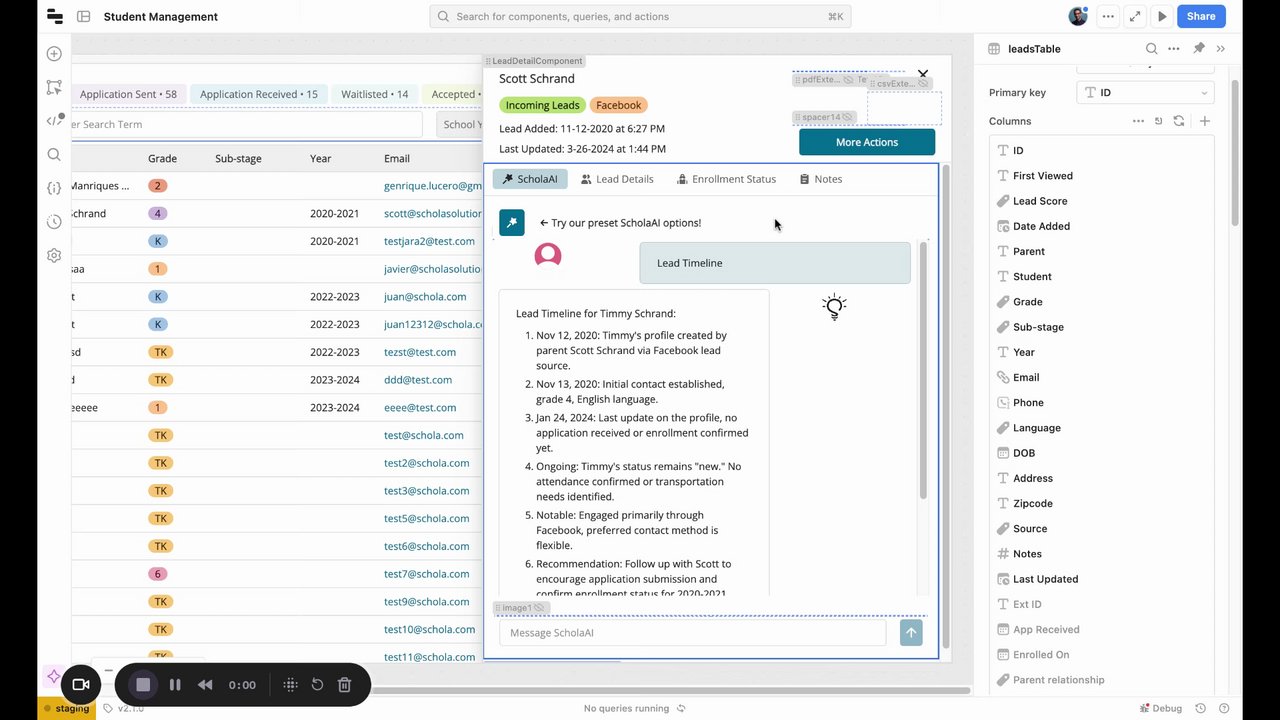Click the user avatar in top bar

pyautogui.click(x=1078, y=16)
